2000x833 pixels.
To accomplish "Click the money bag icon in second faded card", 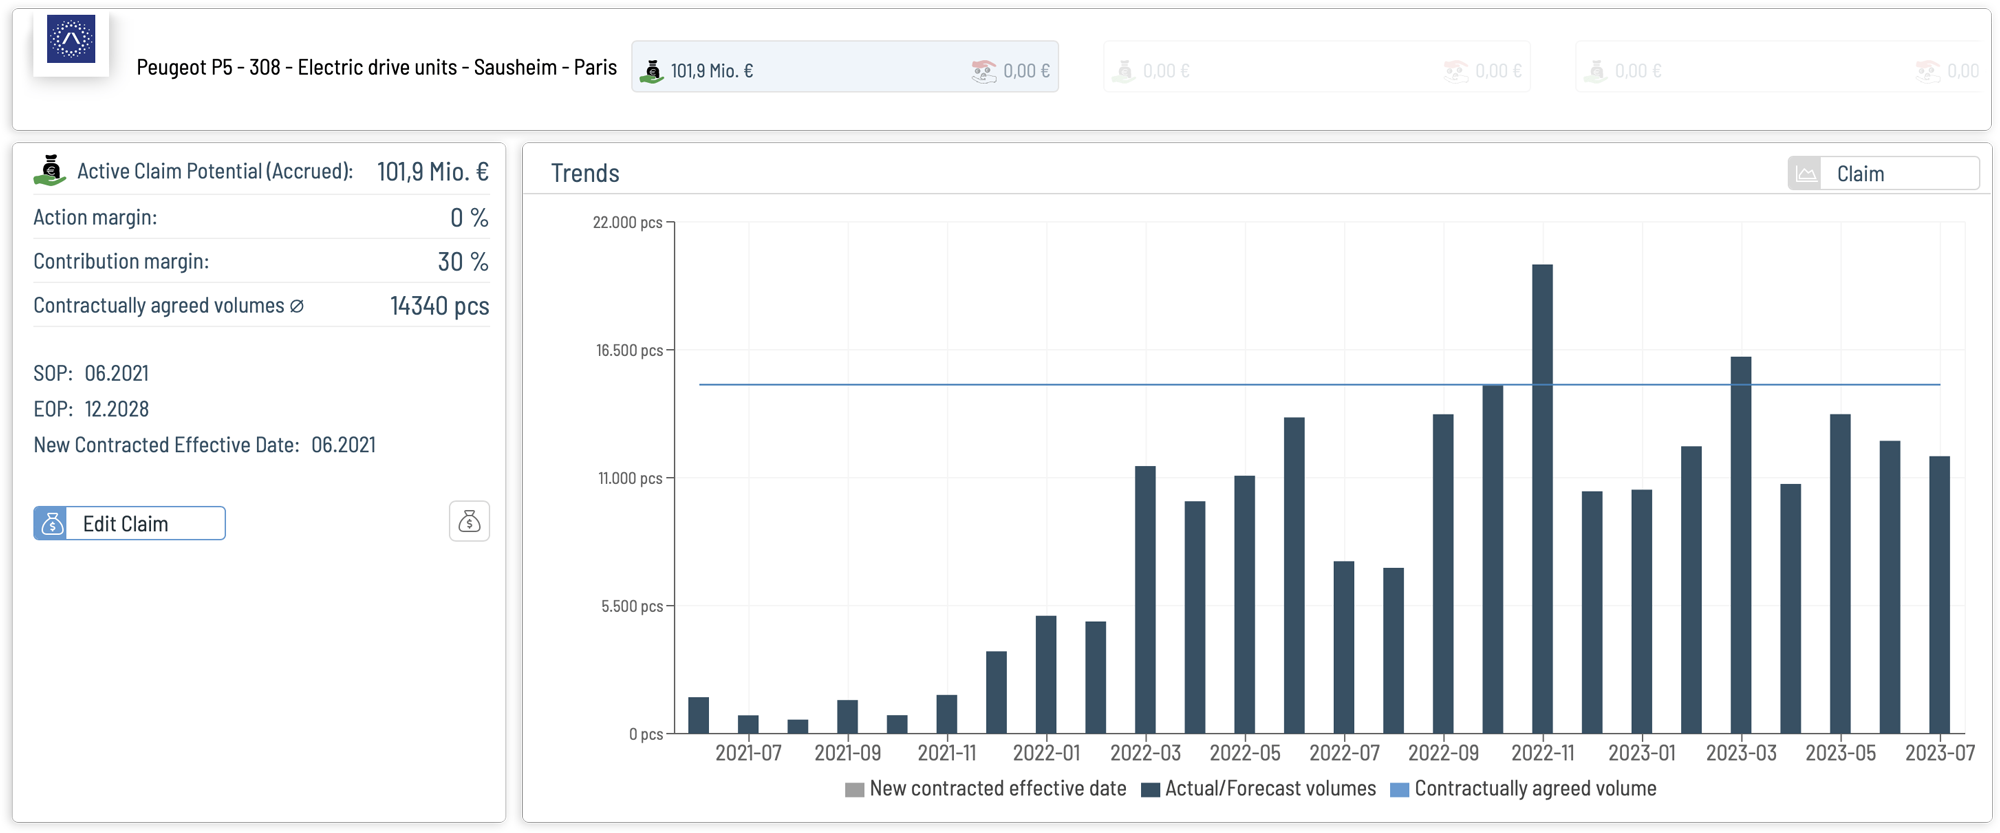I will [x=1124, y=70].
